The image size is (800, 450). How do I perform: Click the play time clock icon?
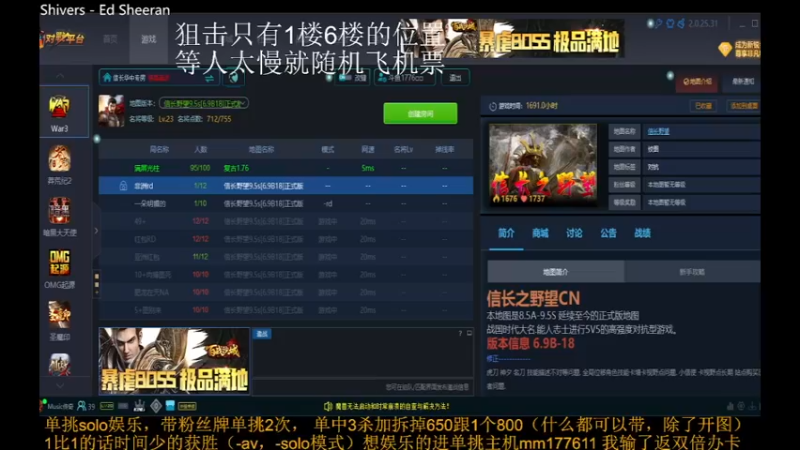pos(493,106)
